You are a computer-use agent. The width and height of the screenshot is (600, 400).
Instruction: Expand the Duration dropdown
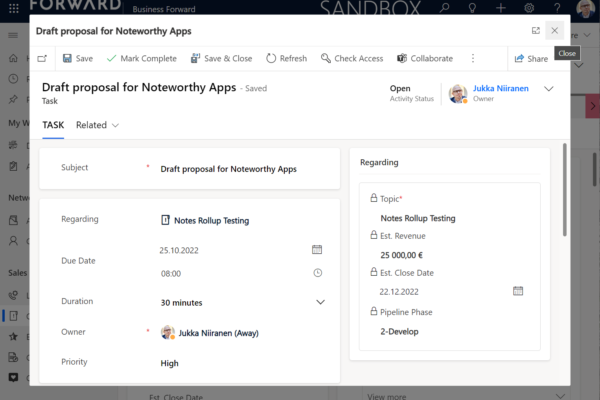(x=320, y=302)
